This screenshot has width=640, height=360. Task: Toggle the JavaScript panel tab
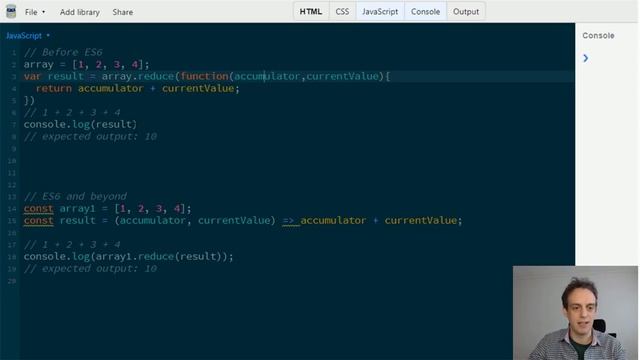pos(380,11)
